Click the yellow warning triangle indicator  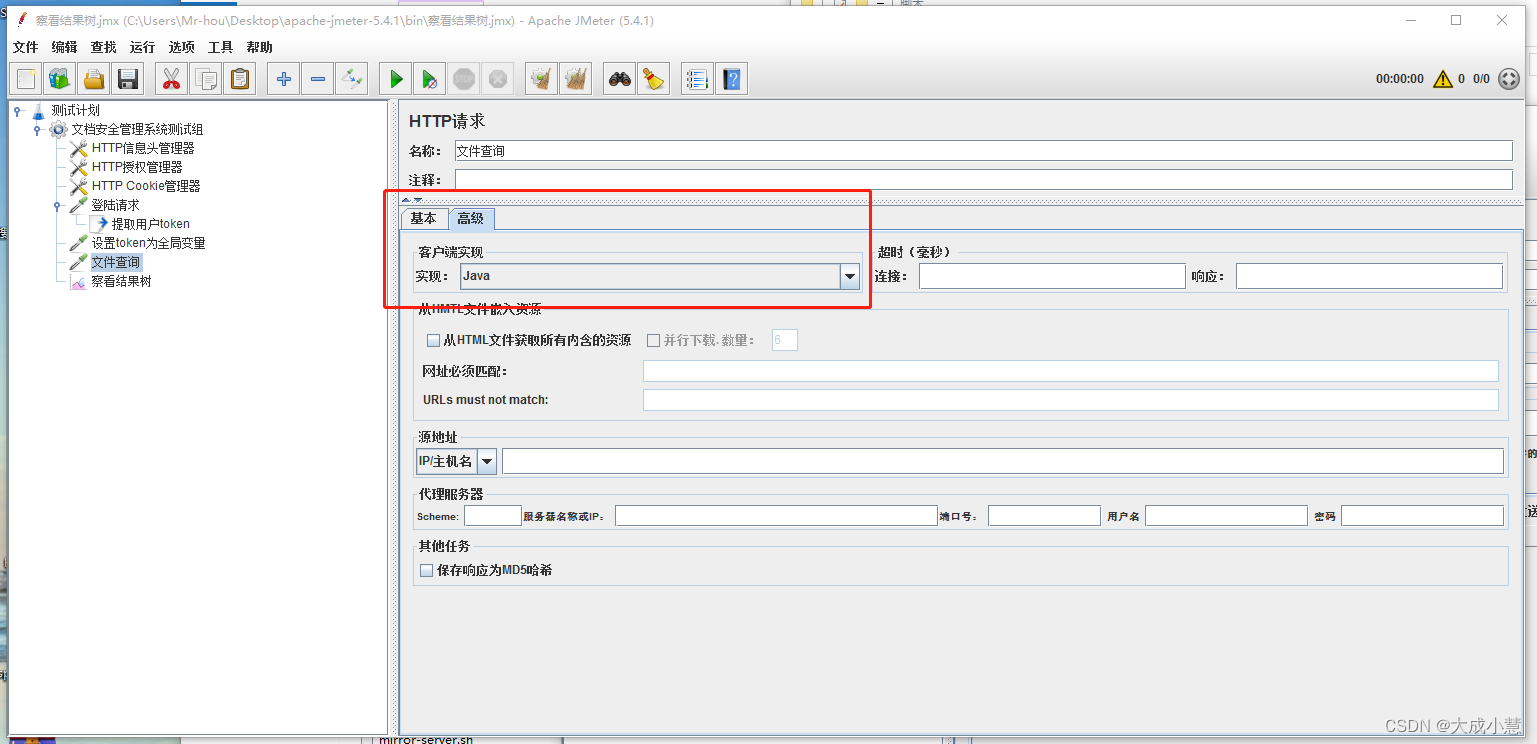click(1443, 78)
